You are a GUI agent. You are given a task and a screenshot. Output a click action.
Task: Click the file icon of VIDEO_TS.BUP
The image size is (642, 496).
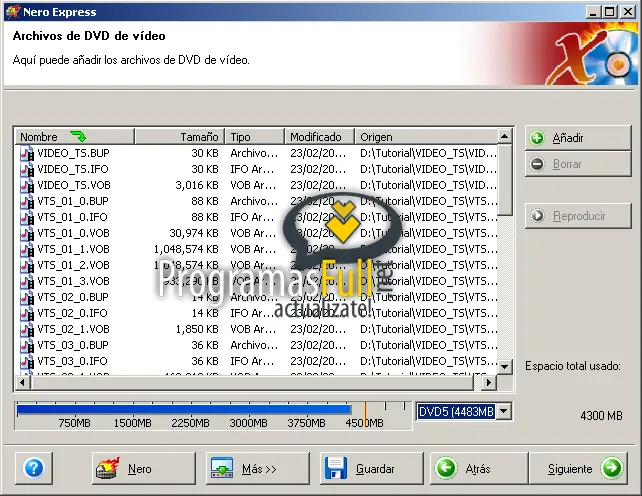pyautogui.click(x=27, y=153)
